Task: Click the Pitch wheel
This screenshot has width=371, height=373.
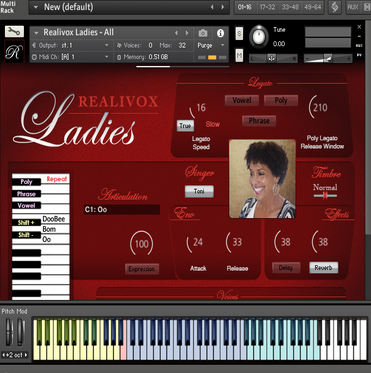Action: point(9,332)
